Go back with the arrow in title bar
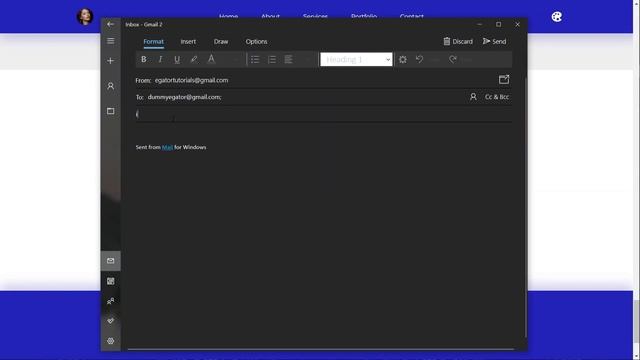The image size is (640, 360). pyautogui.click(x=111, y=24)
